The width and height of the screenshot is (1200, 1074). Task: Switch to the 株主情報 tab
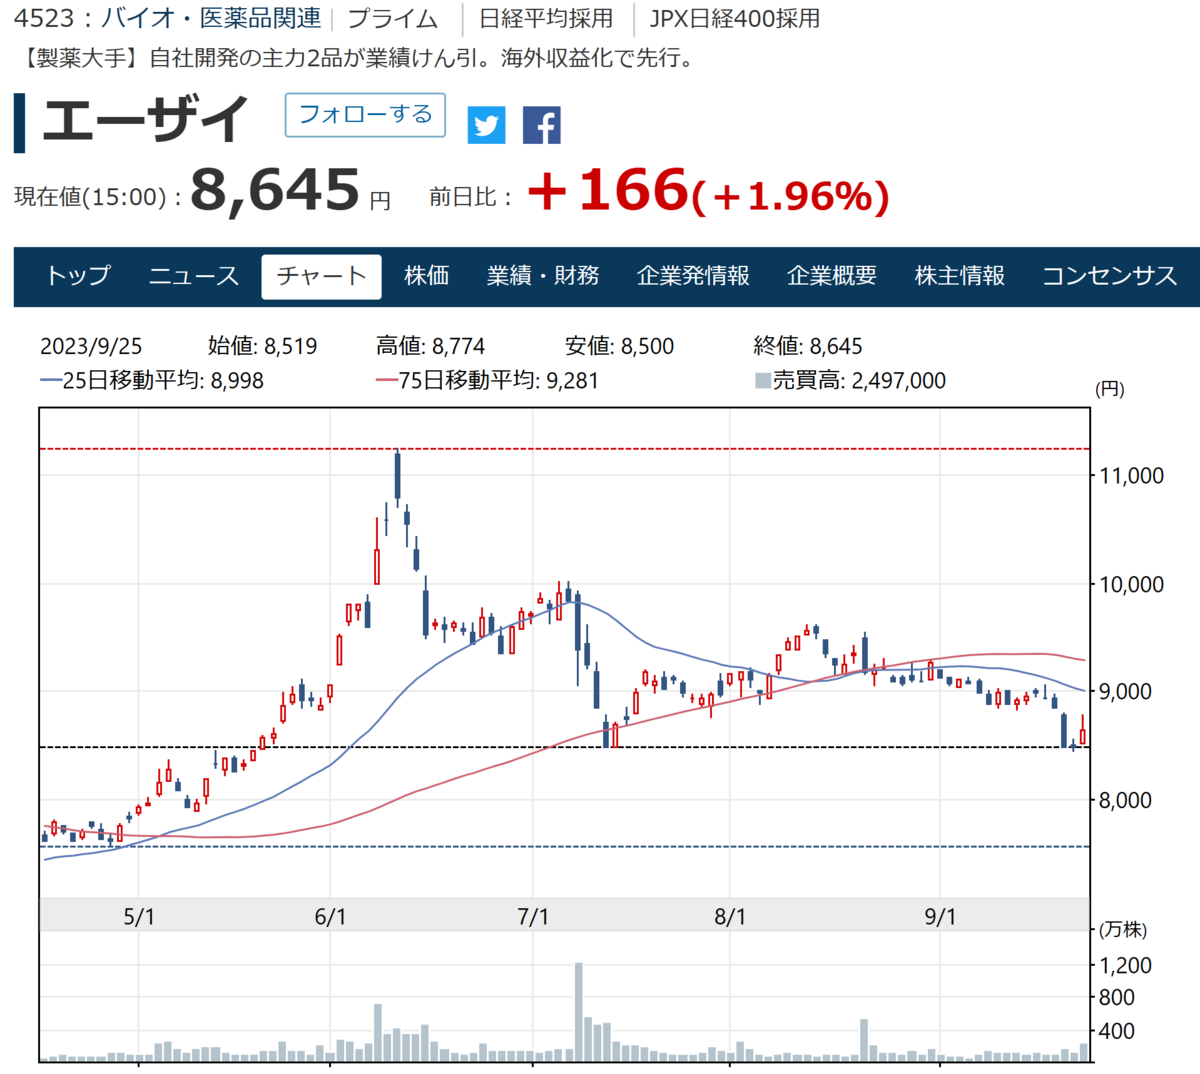point(960,276)
